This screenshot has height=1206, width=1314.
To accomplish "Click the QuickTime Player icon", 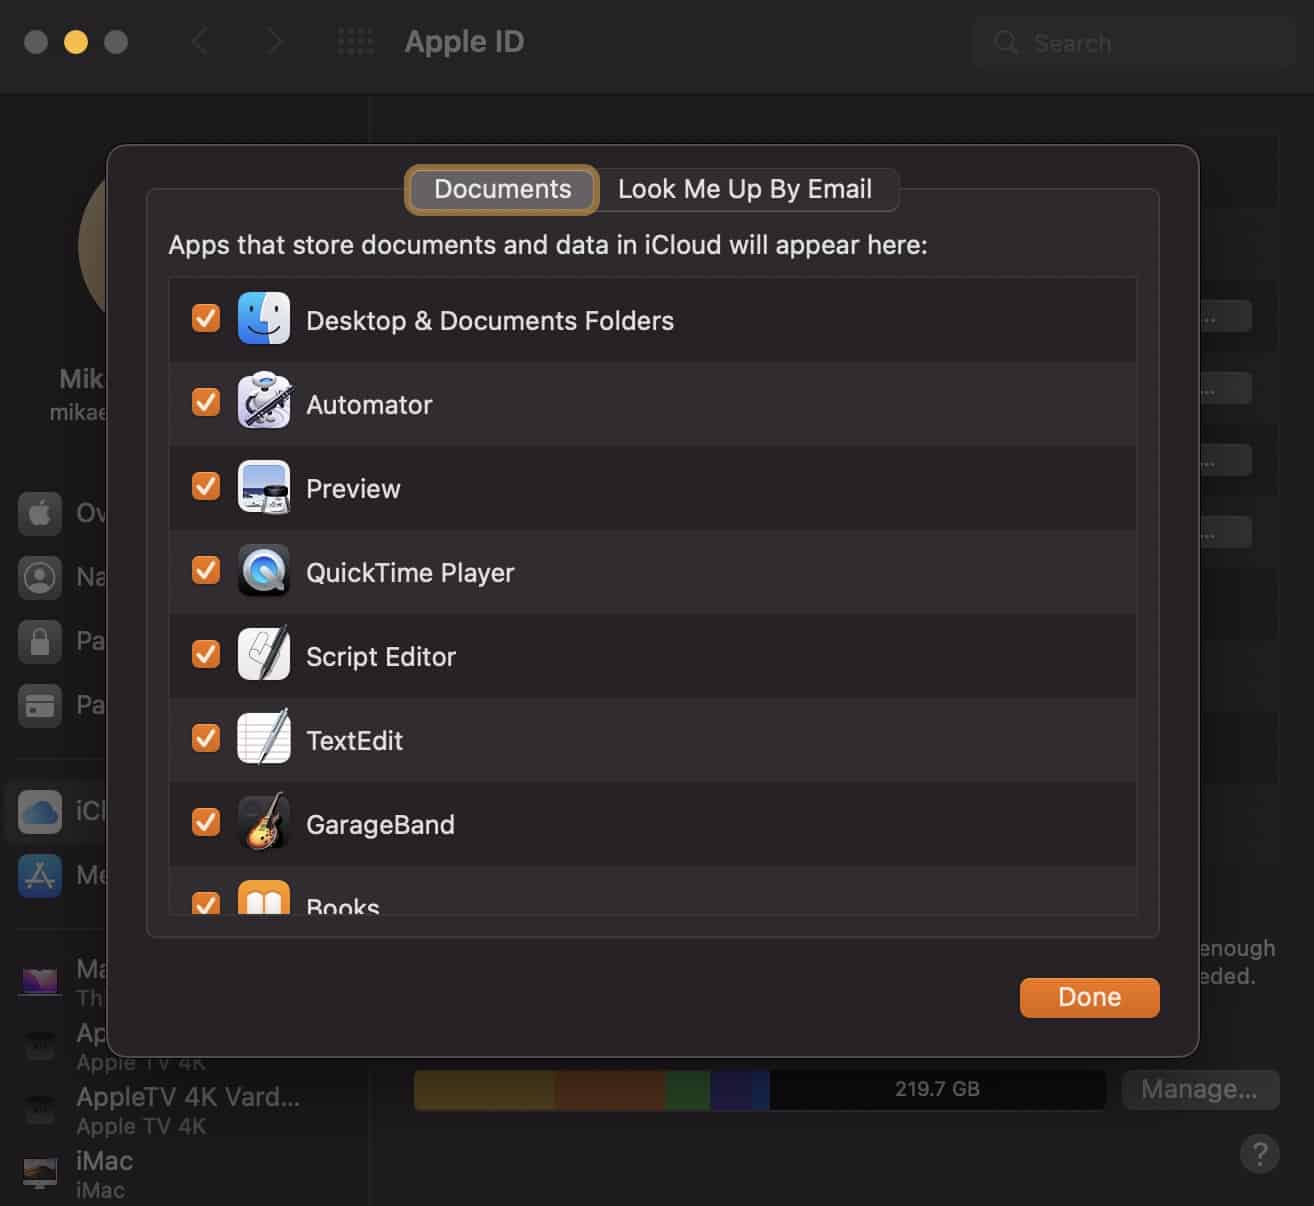I will tap(264, 571).
